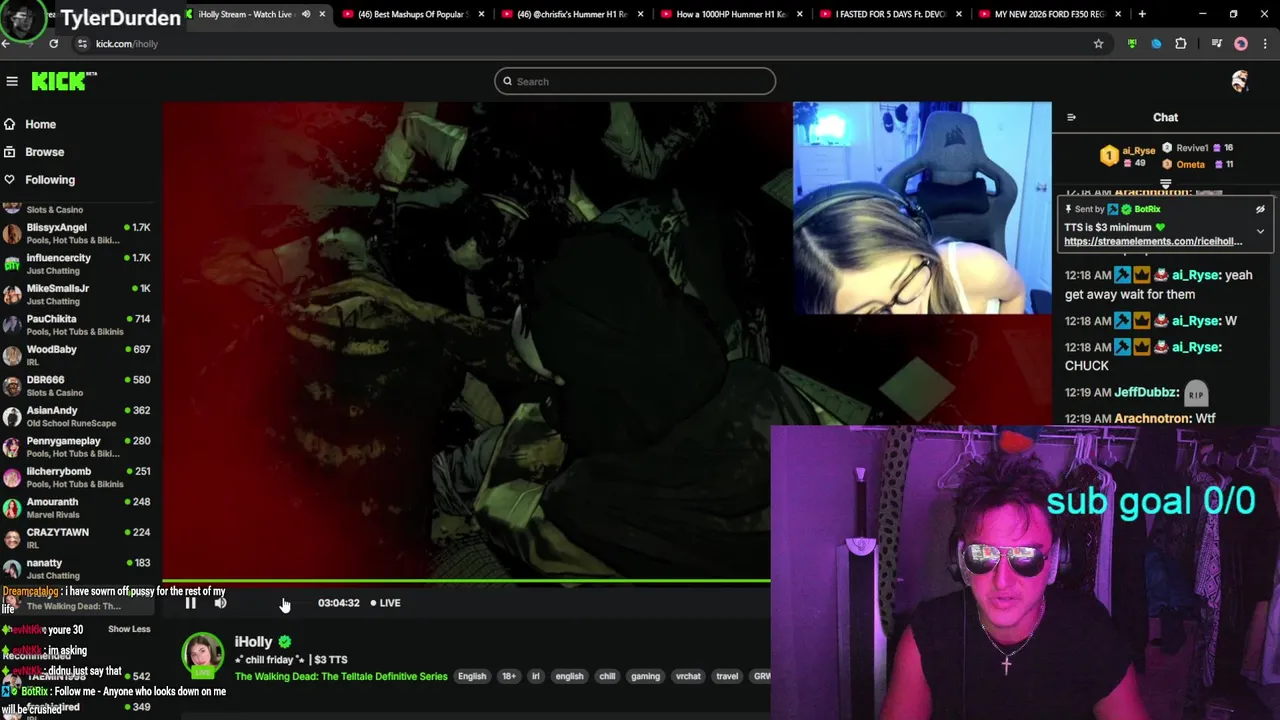This screenshot has width=1280, height=720.
Task: Hide the pinned chat message
Action: point(1260,210)
